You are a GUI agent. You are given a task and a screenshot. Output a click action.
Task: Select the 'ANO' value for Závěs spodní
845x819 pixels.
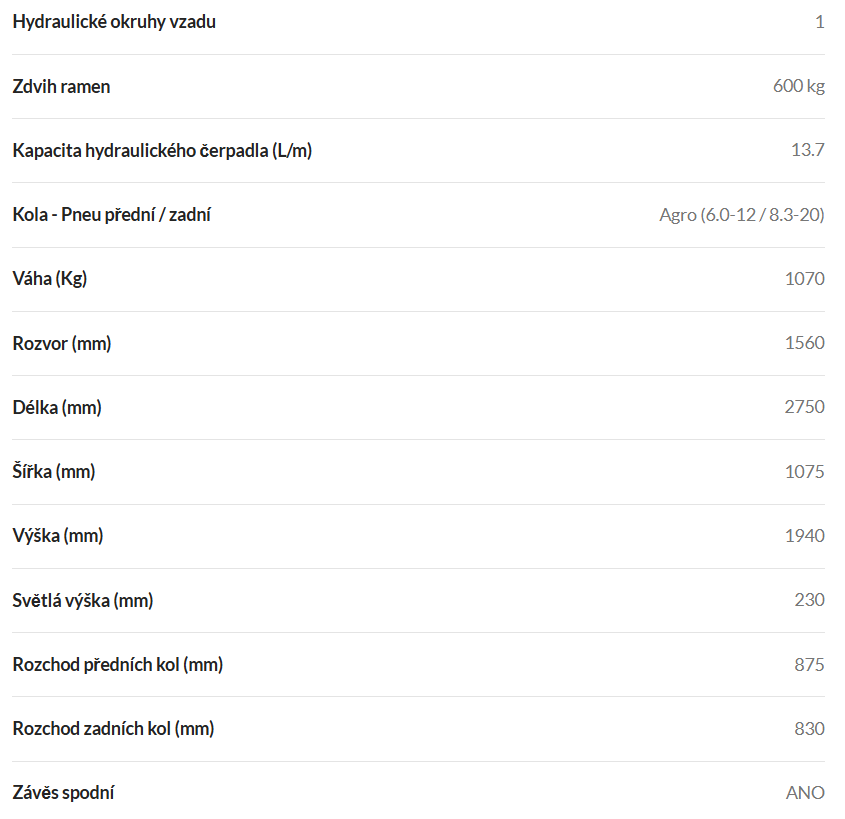(805, 793)
